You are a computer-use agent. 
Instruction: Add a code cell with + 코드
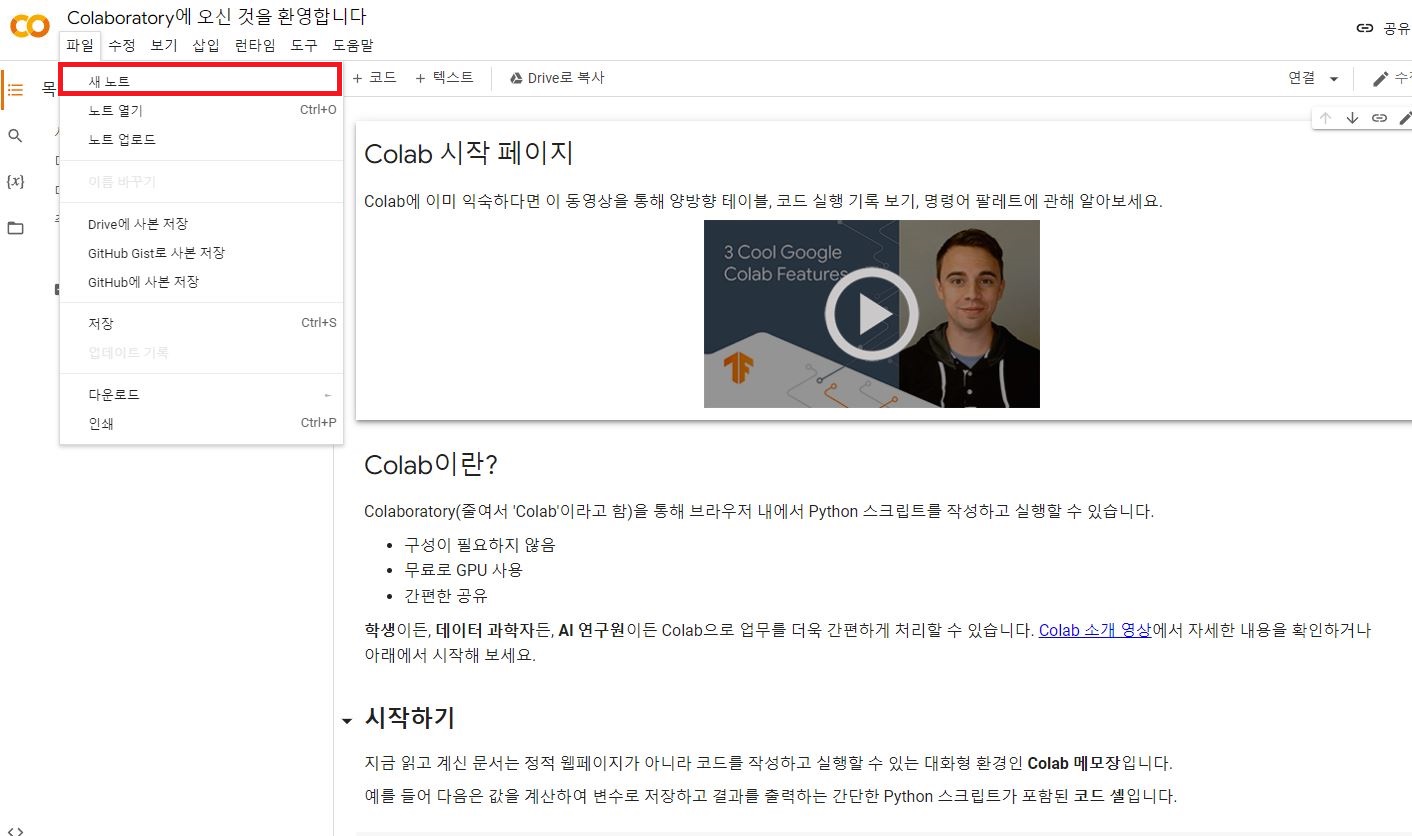tap(374, 78)
